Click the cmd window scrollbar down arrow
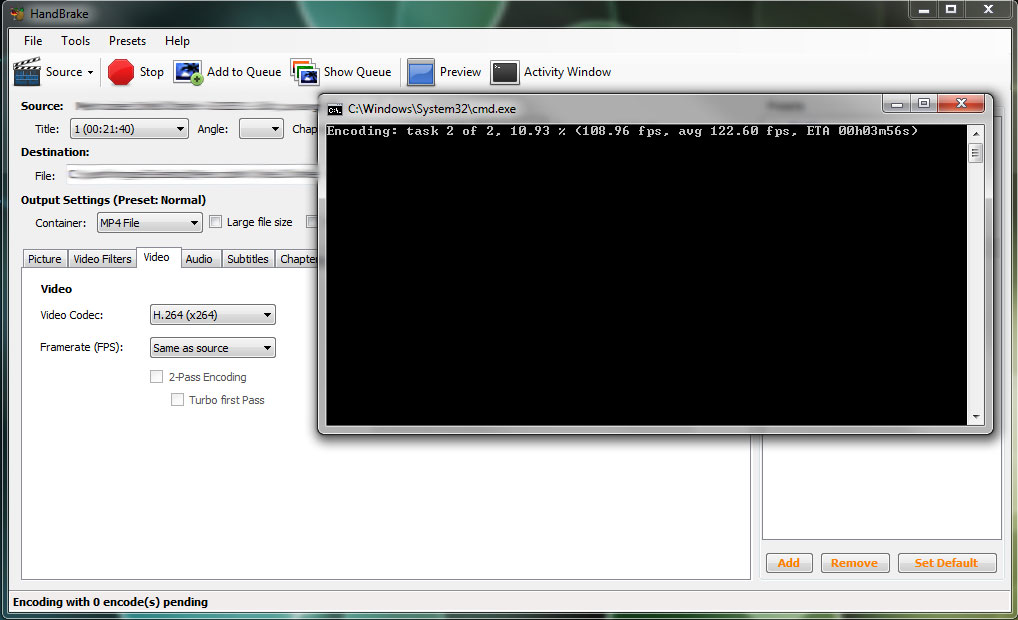The image size is (1018, 620). tap(975, 417)
